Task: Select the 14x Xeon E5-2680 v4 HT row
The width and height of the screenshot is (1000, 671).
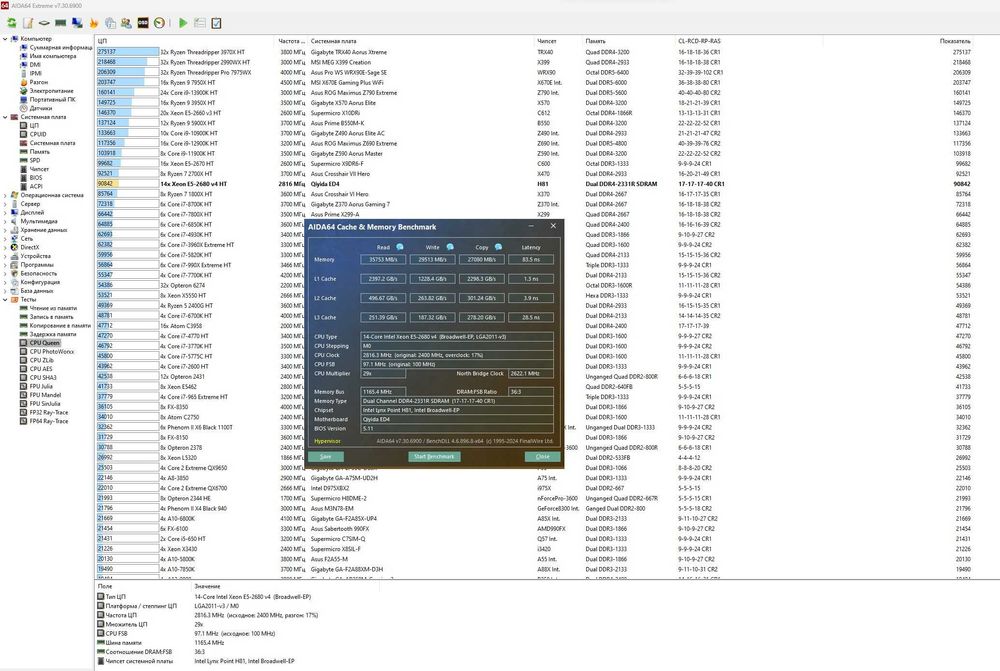Action: (534, 184)
